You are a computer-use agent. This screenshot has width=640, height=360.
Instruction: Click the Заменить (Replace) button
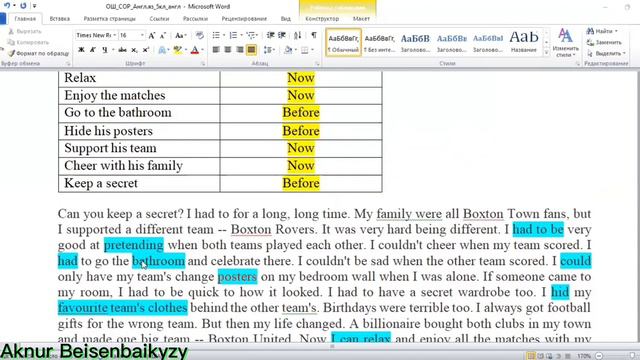click(604, 42)
